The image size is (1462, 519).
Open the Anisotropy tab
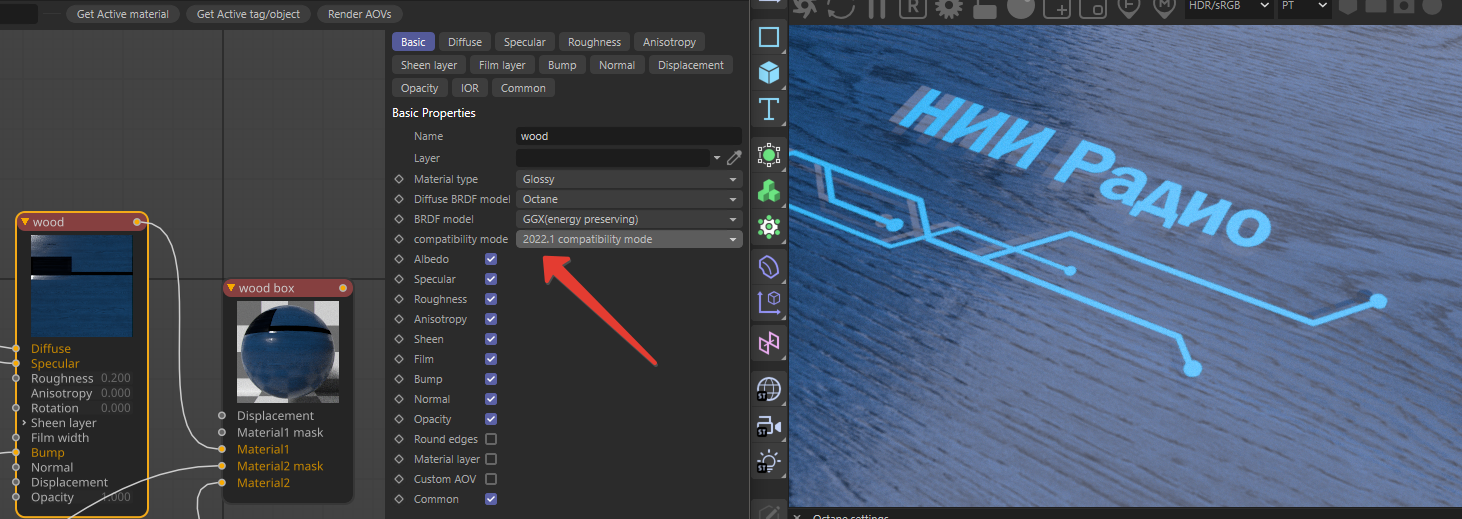tap(669, 42)
